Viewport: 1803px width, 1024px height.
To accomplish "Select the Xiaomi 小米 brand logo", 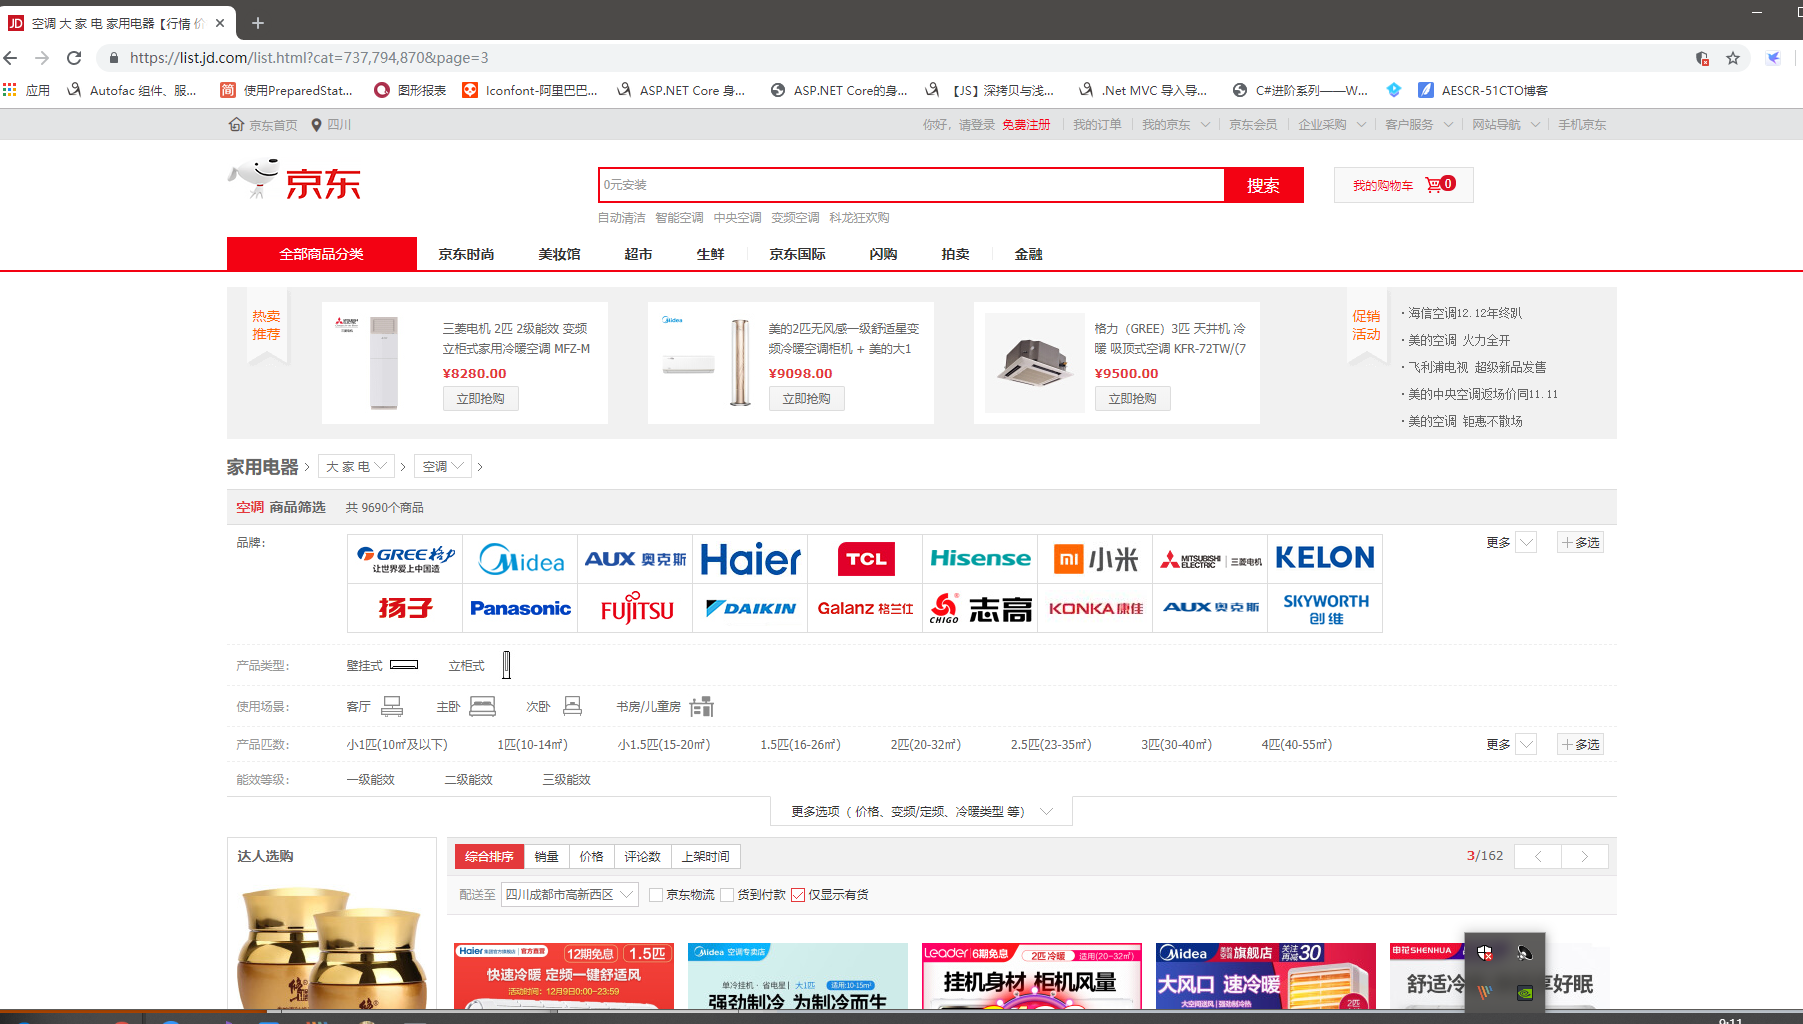I will 1095,559.
